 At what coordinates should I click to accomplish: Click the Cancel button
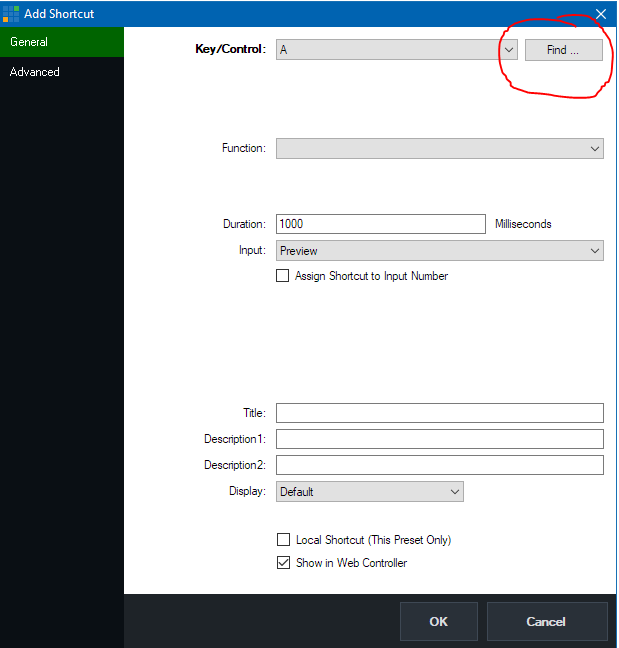tap(546, 621)
